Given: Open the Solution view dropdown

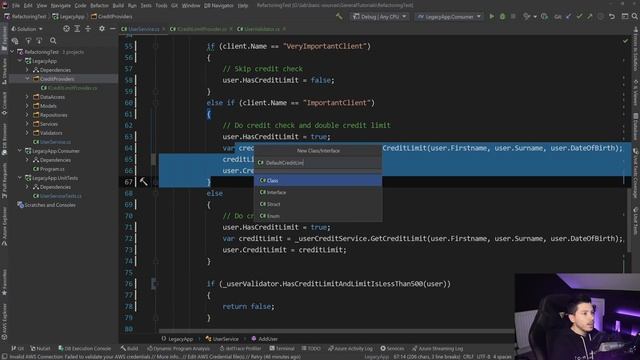Looking at the screenshot, I should (27, 29).
